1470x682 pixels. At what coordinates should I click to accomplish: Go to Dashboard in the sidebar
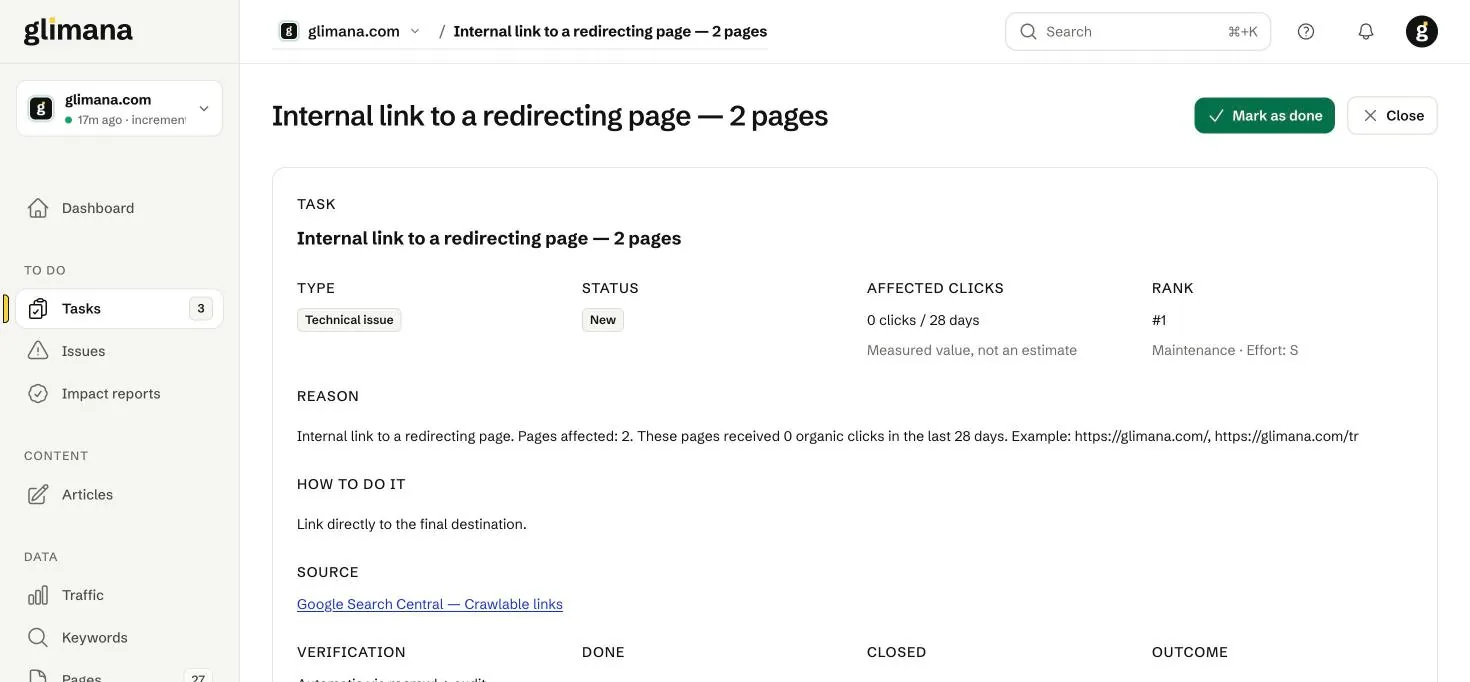(x=119, y=208)
